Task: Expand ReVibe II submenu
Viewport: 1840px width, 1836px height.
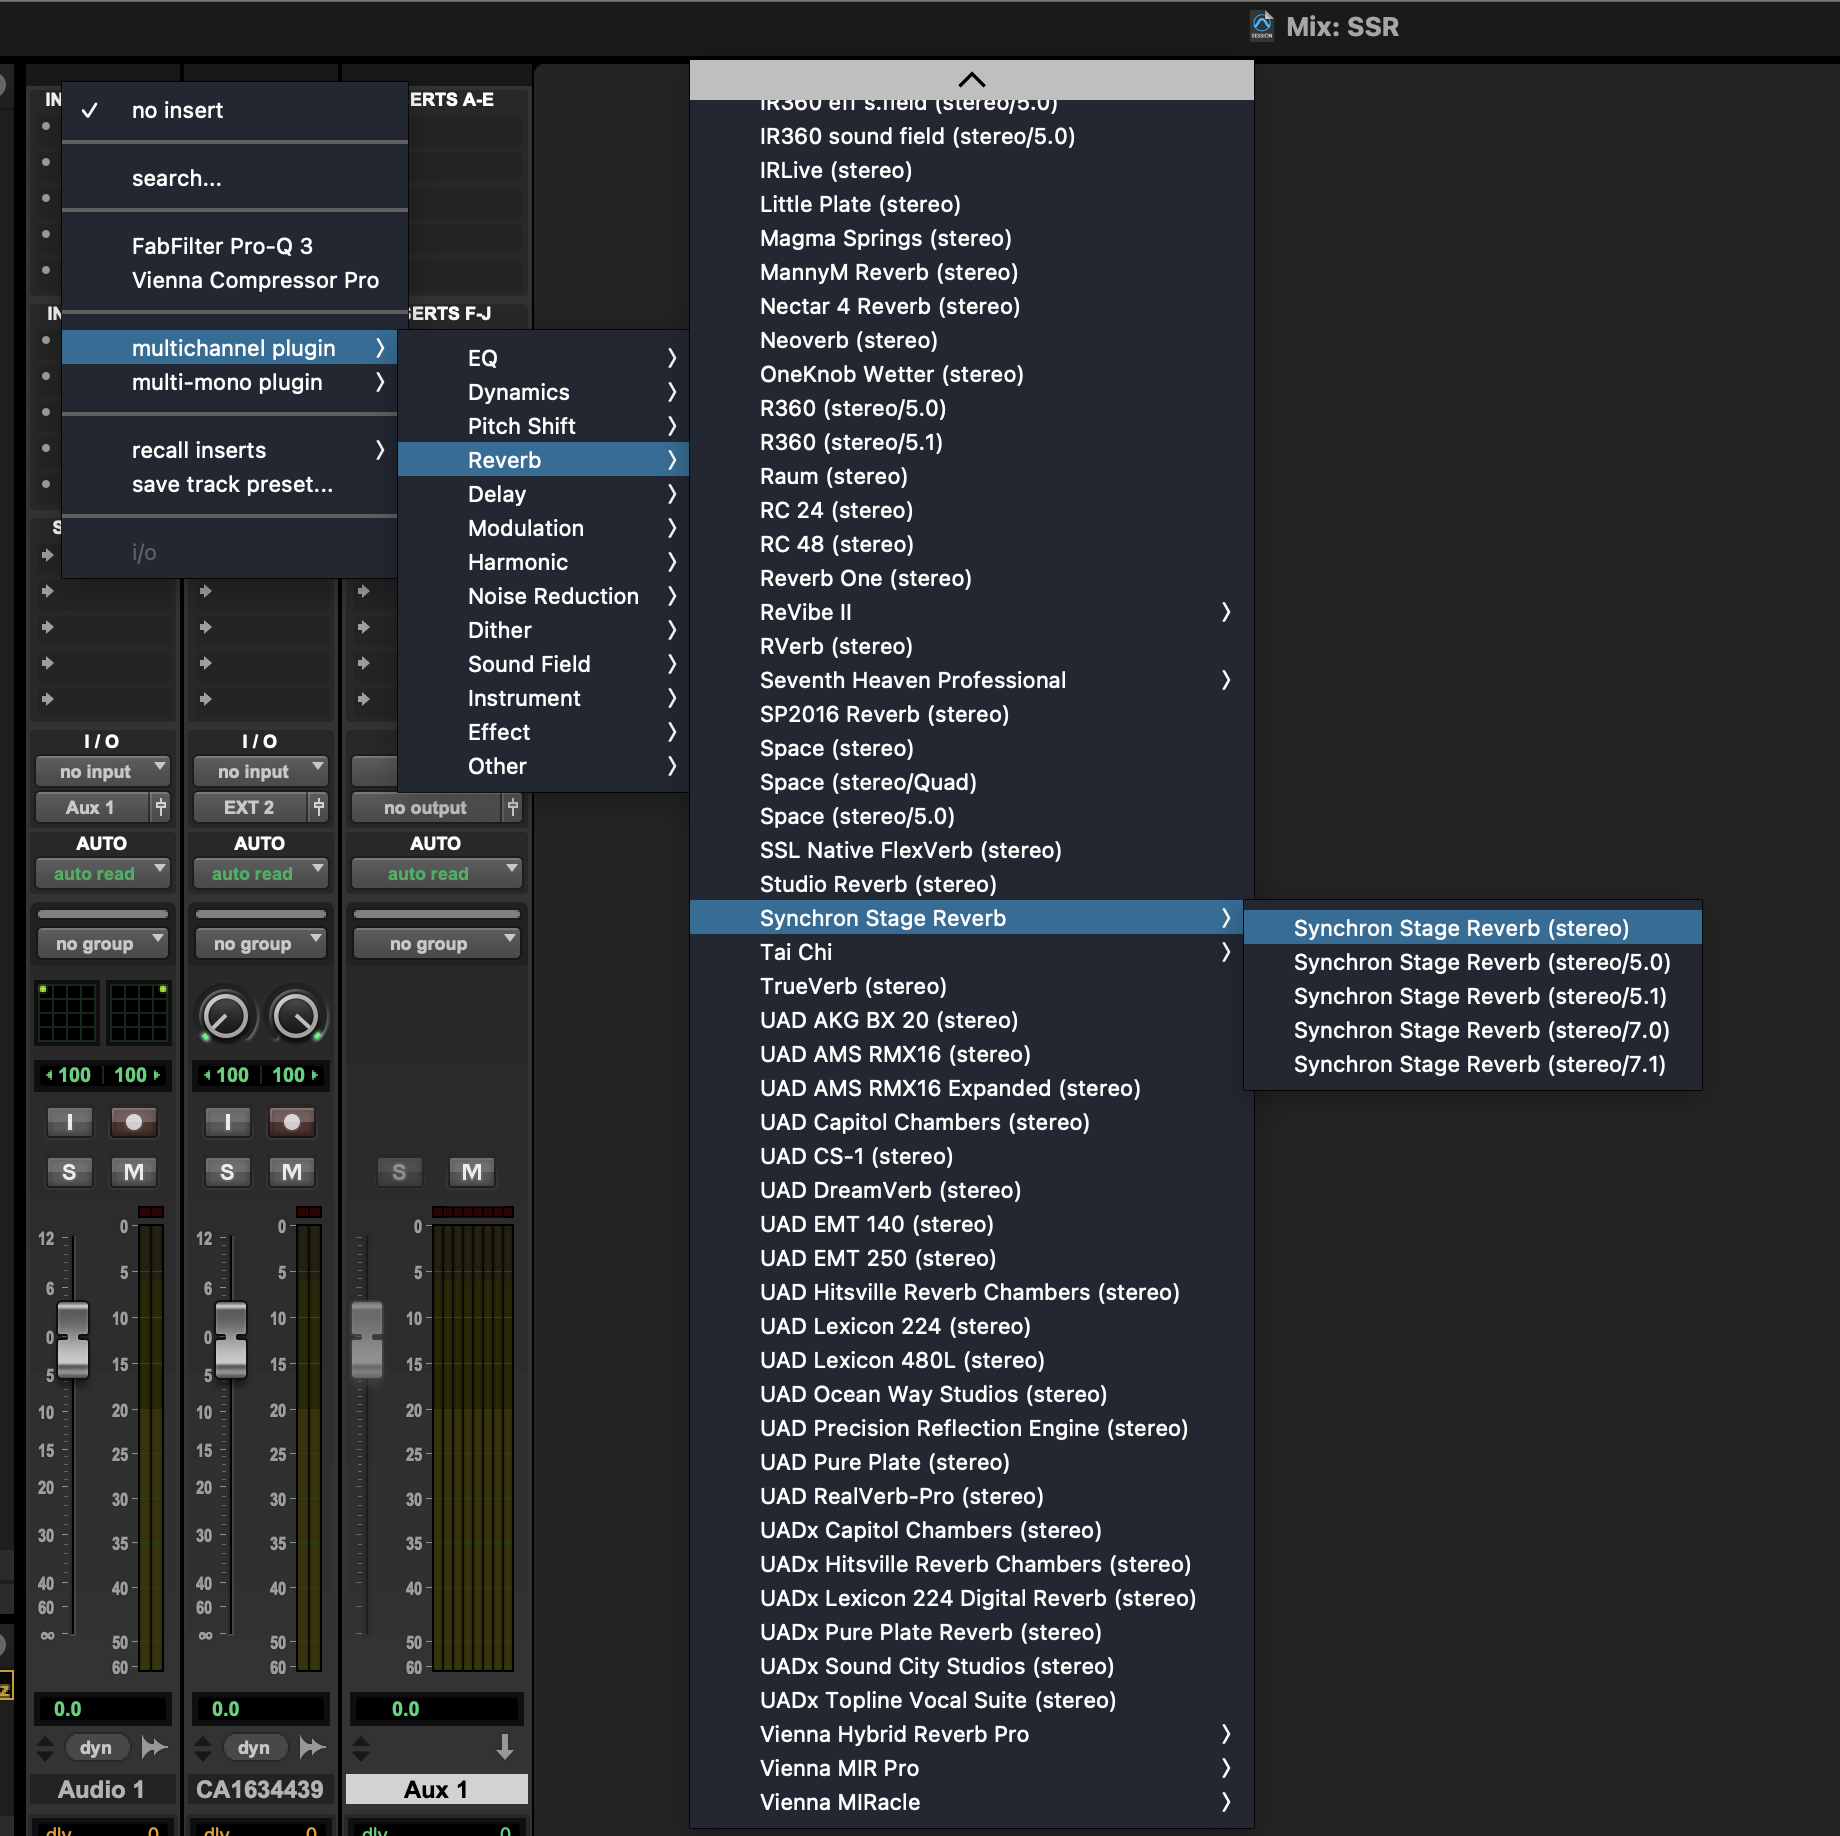Action: (x=972, y=612)
